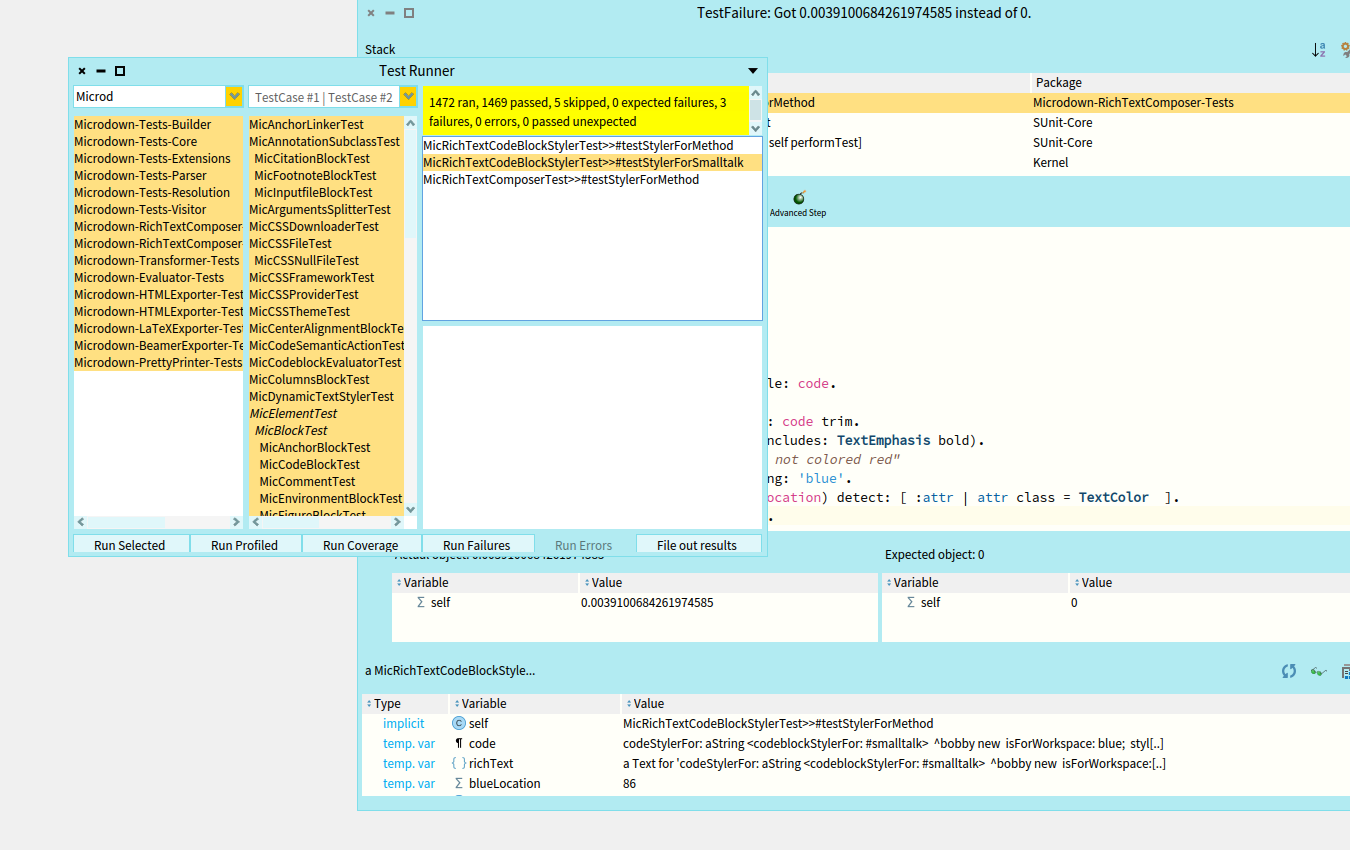The width and height of the screenshot is (1350, 850).
Task: Focus the Microd package search field
Action: click(149, 96)
